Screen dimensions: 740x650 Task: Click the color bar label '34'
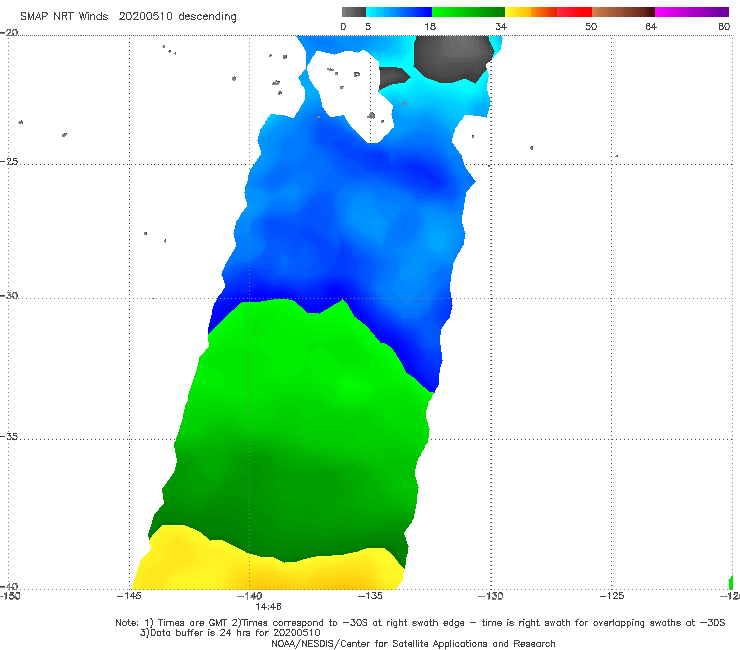[501, 27]
